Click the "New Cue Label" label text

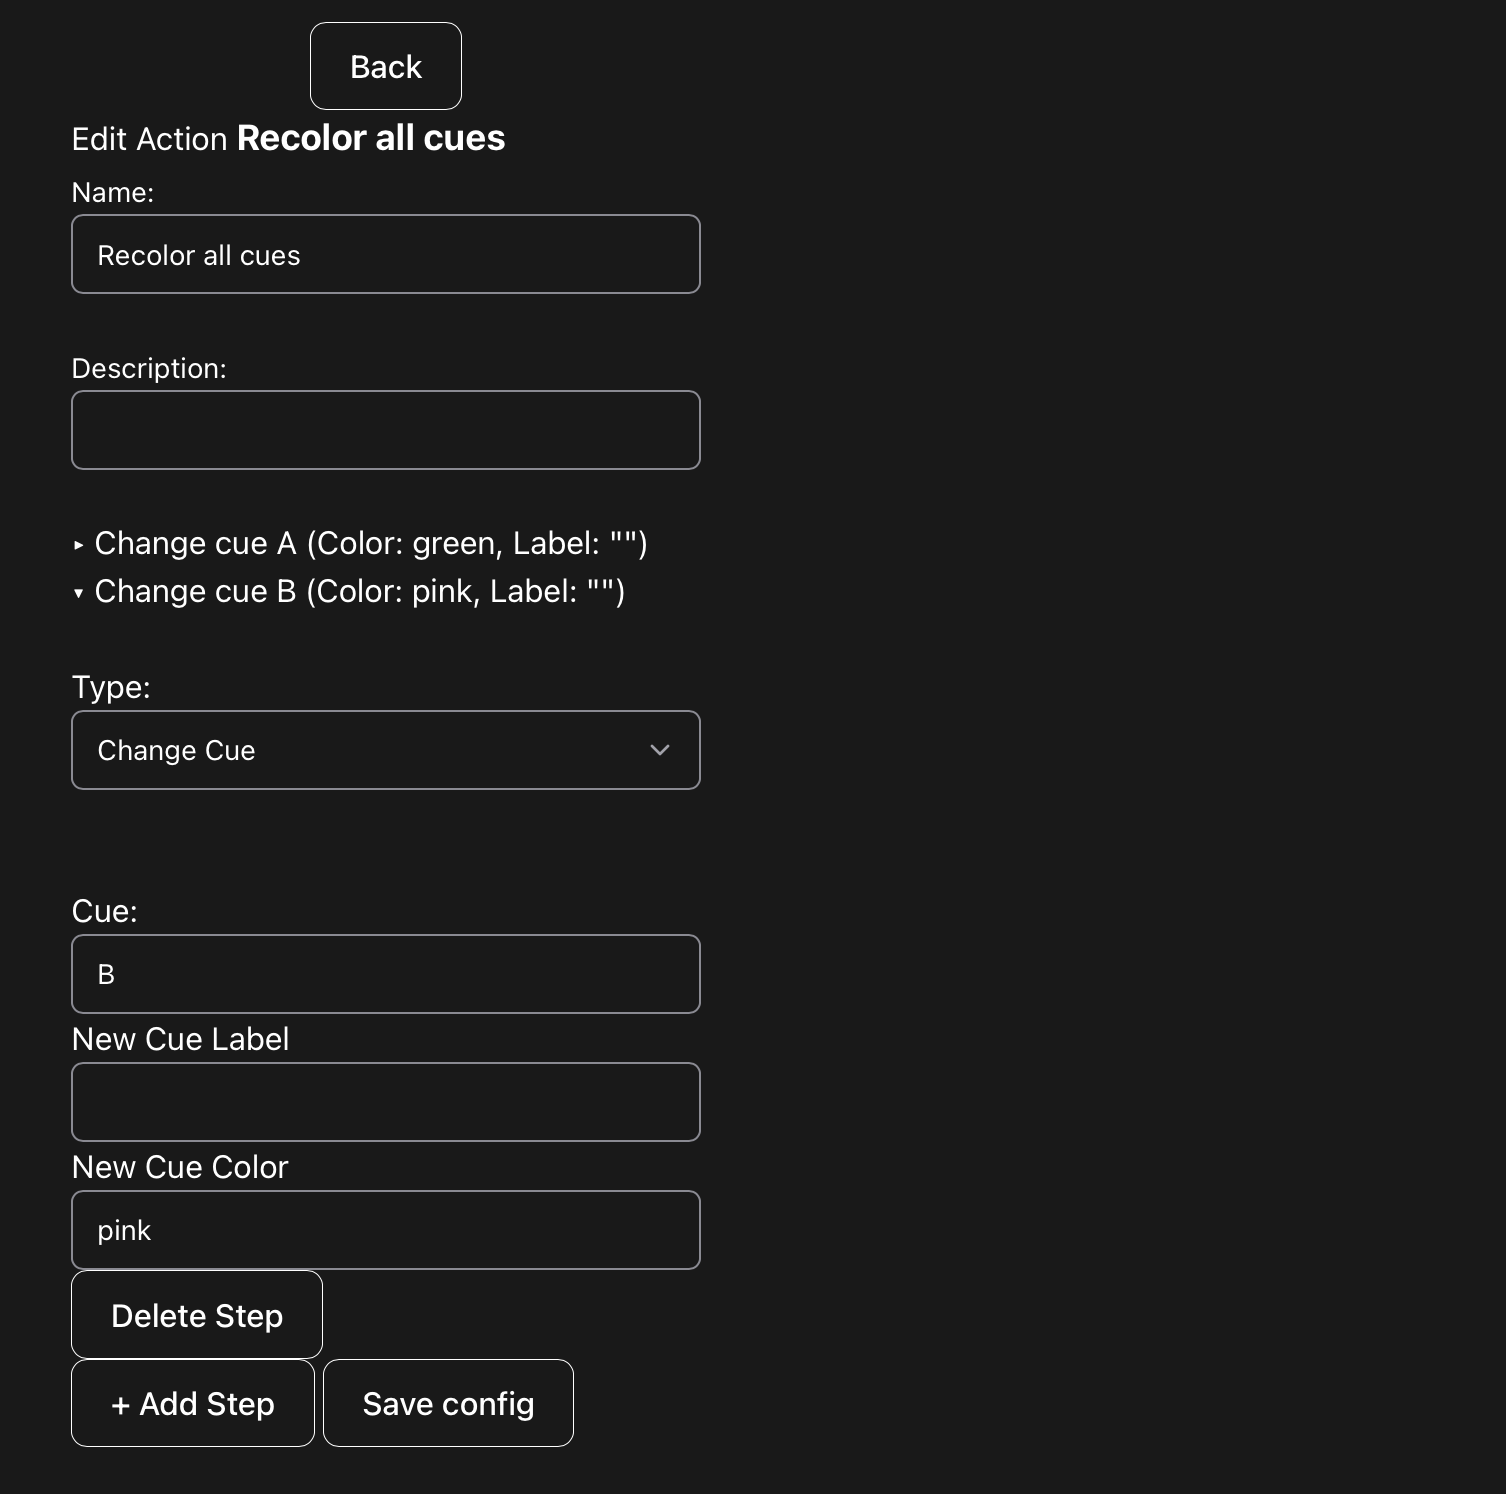click(181, 1039)
